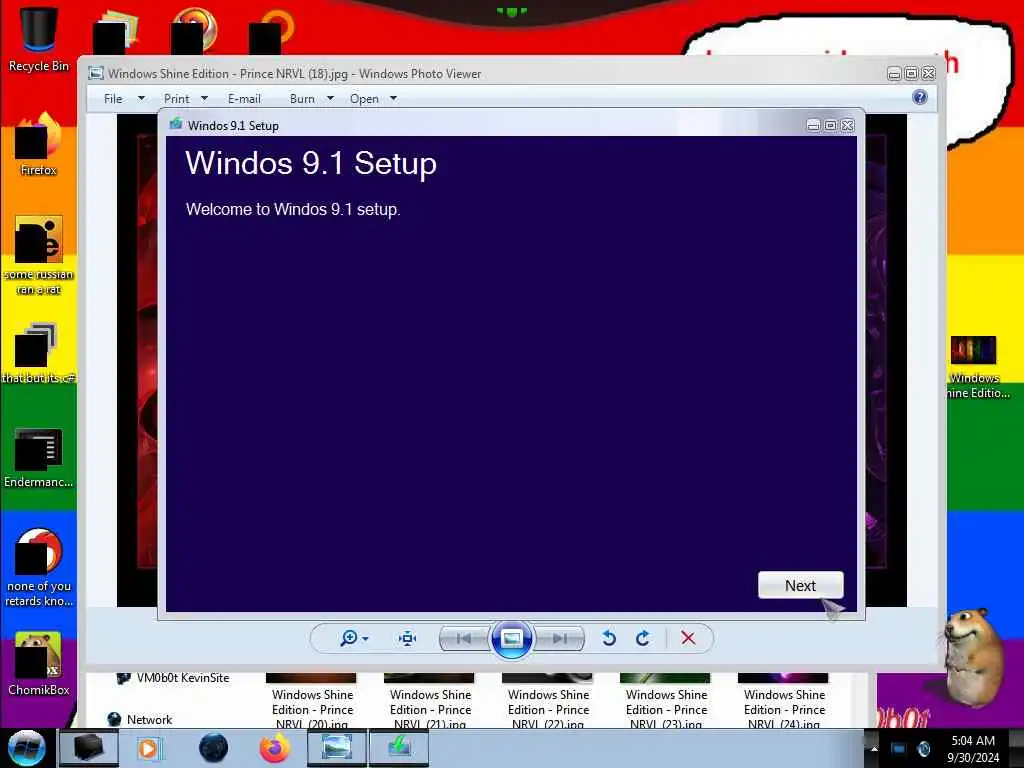This screenshot has width=1024, height=768.
Task: Open the 'none of you retards kno...' desktop icon
Action: click(39, 567)
